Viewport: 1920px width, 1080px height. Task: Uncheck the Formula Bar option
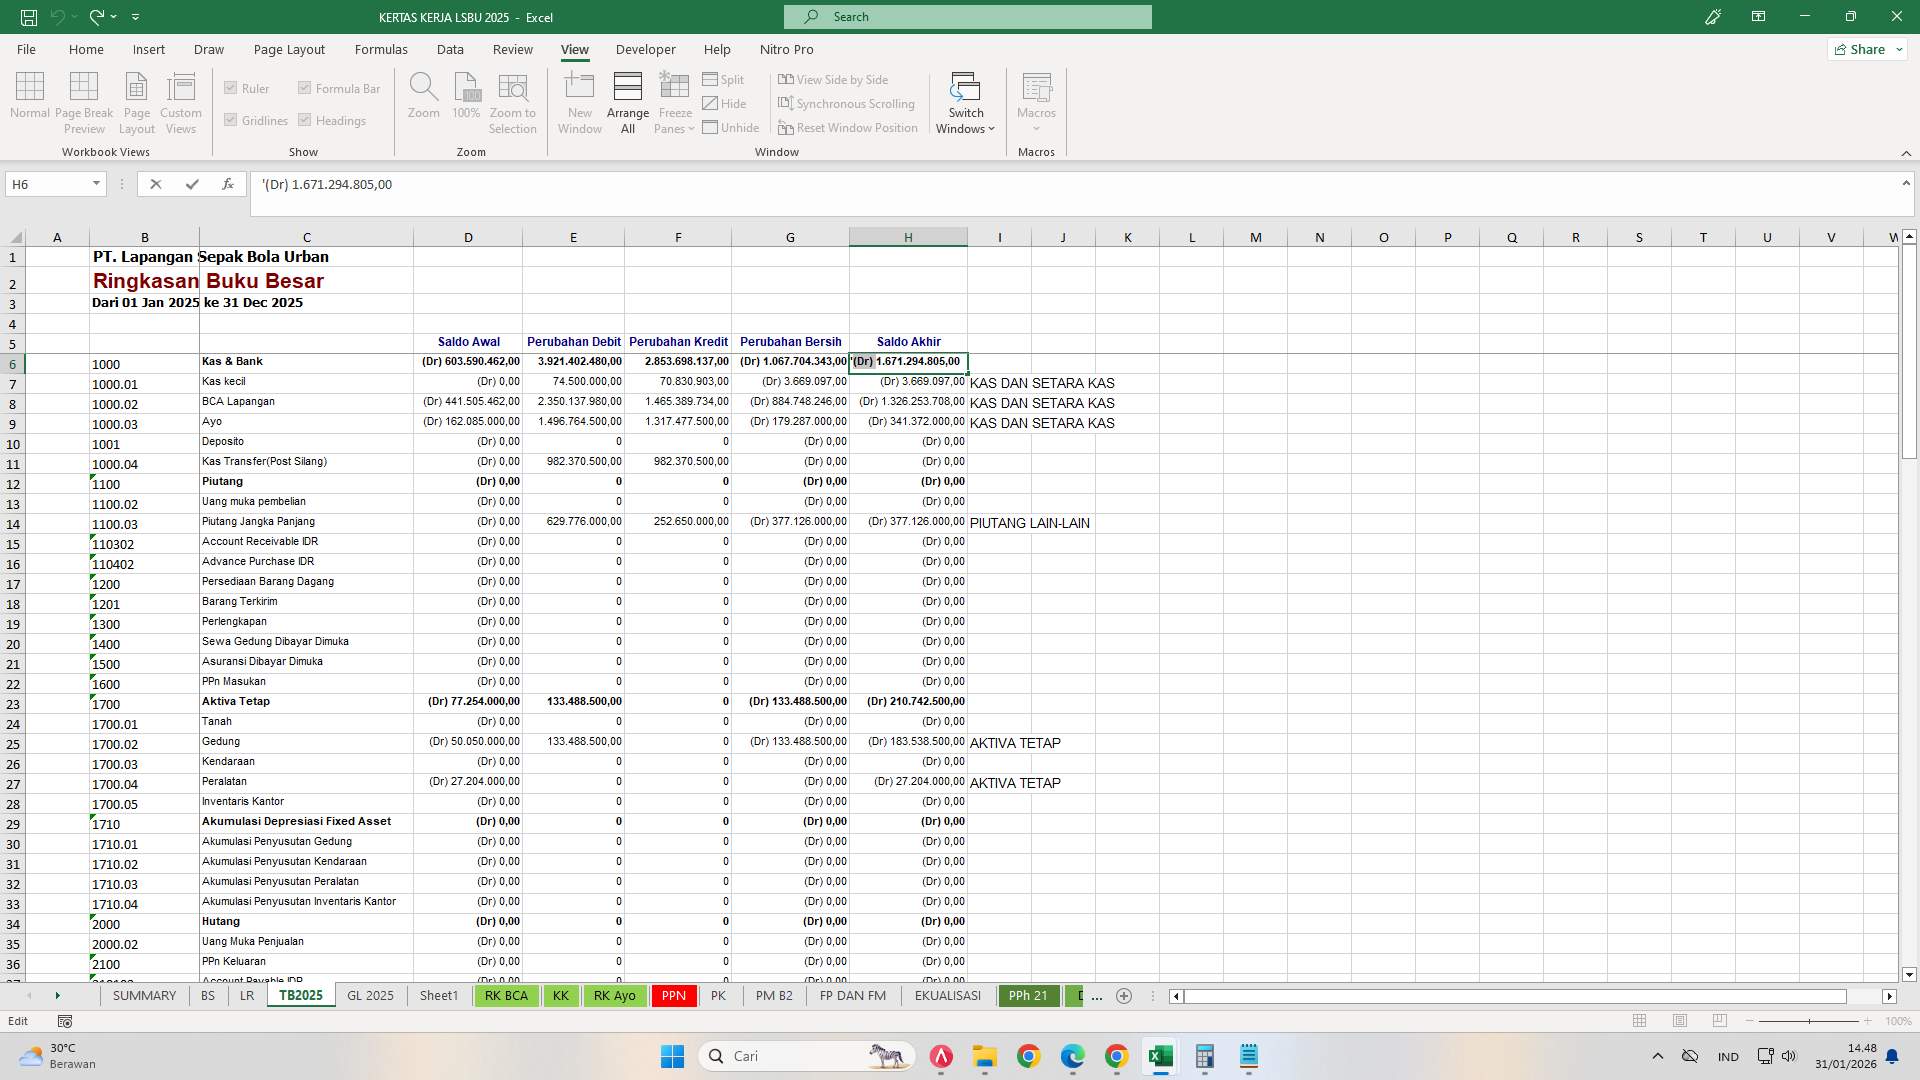click(305, 88)
